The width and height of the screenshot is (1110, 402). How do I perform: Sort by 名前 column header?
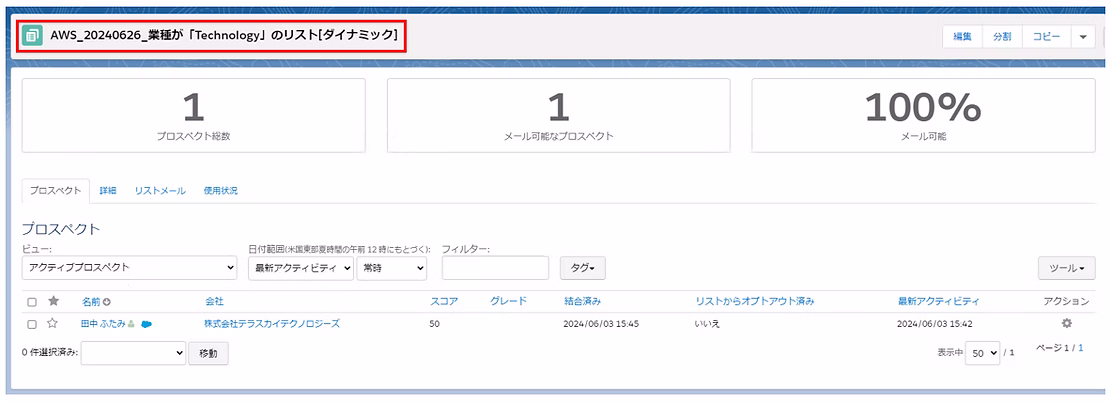pos(91,302)
